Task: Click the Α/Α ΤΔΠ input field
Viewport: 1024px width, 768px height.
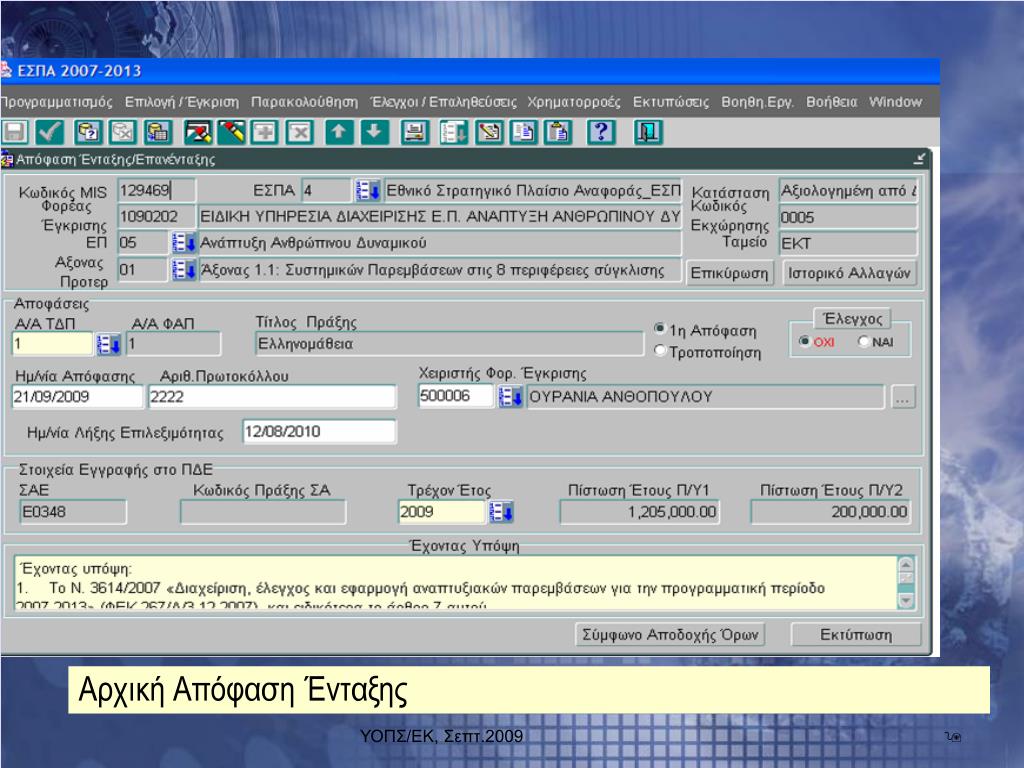Action: 52,344
